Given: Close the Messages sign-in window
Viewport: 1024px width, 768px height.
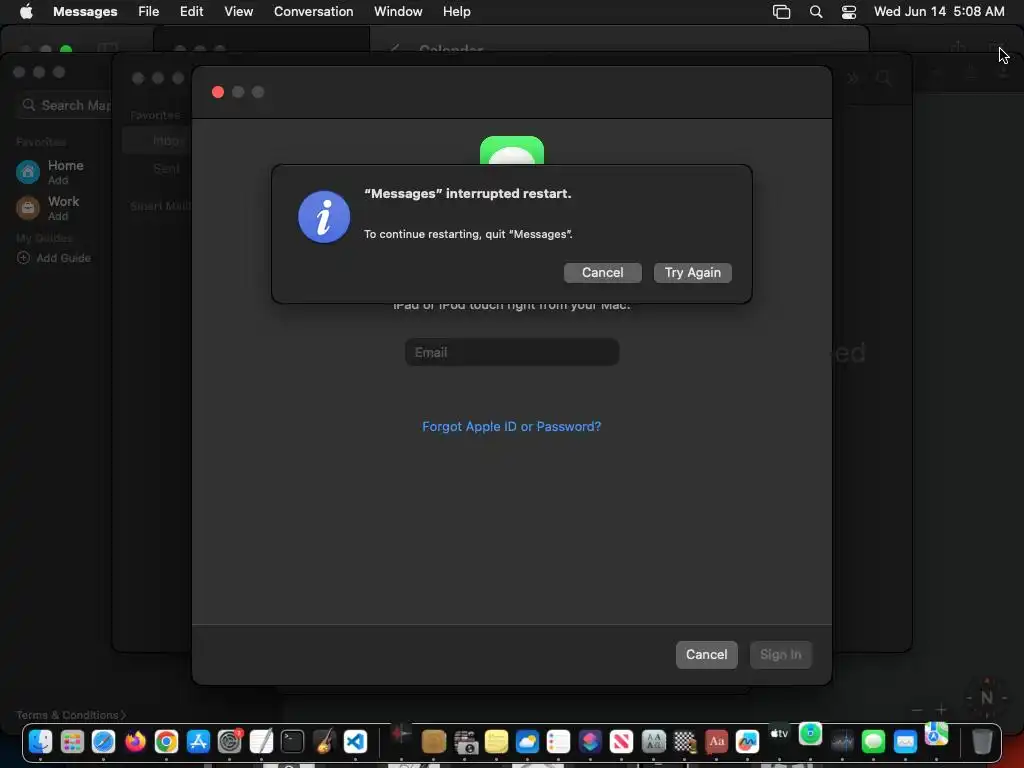Looking at the screenshot, I should coord(218,92).
